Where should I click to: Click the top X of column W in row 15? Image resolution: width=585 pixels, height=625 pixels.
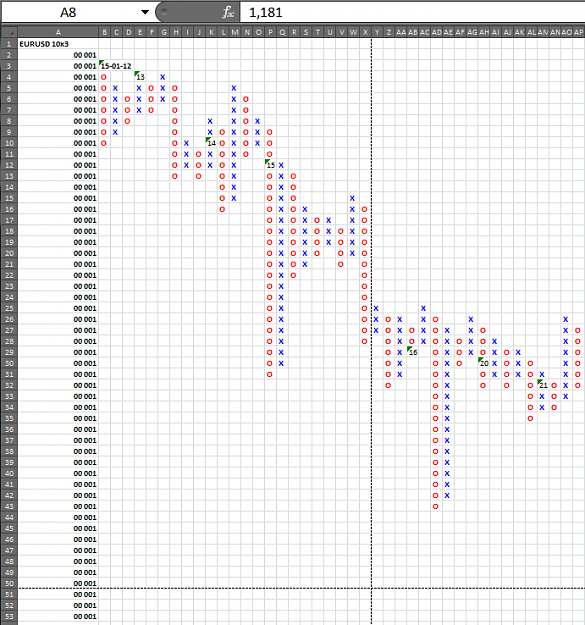click(x=352, y=198)
